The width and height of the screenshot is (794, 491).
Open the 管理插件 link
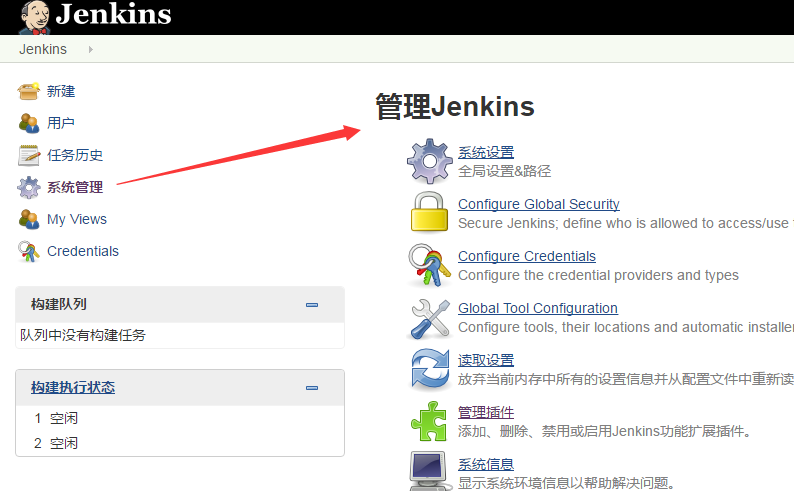pyautogui.click(x=486, y=413)
